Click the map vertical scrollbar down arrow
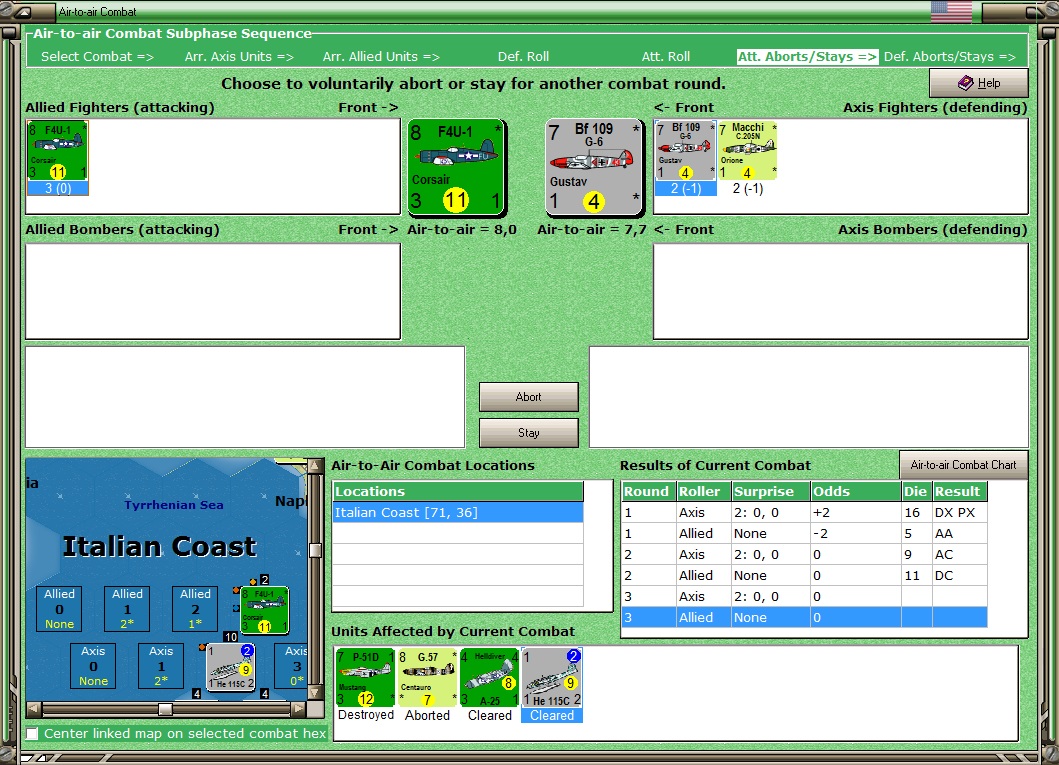 pyautogui.click(x=315, y=693)
